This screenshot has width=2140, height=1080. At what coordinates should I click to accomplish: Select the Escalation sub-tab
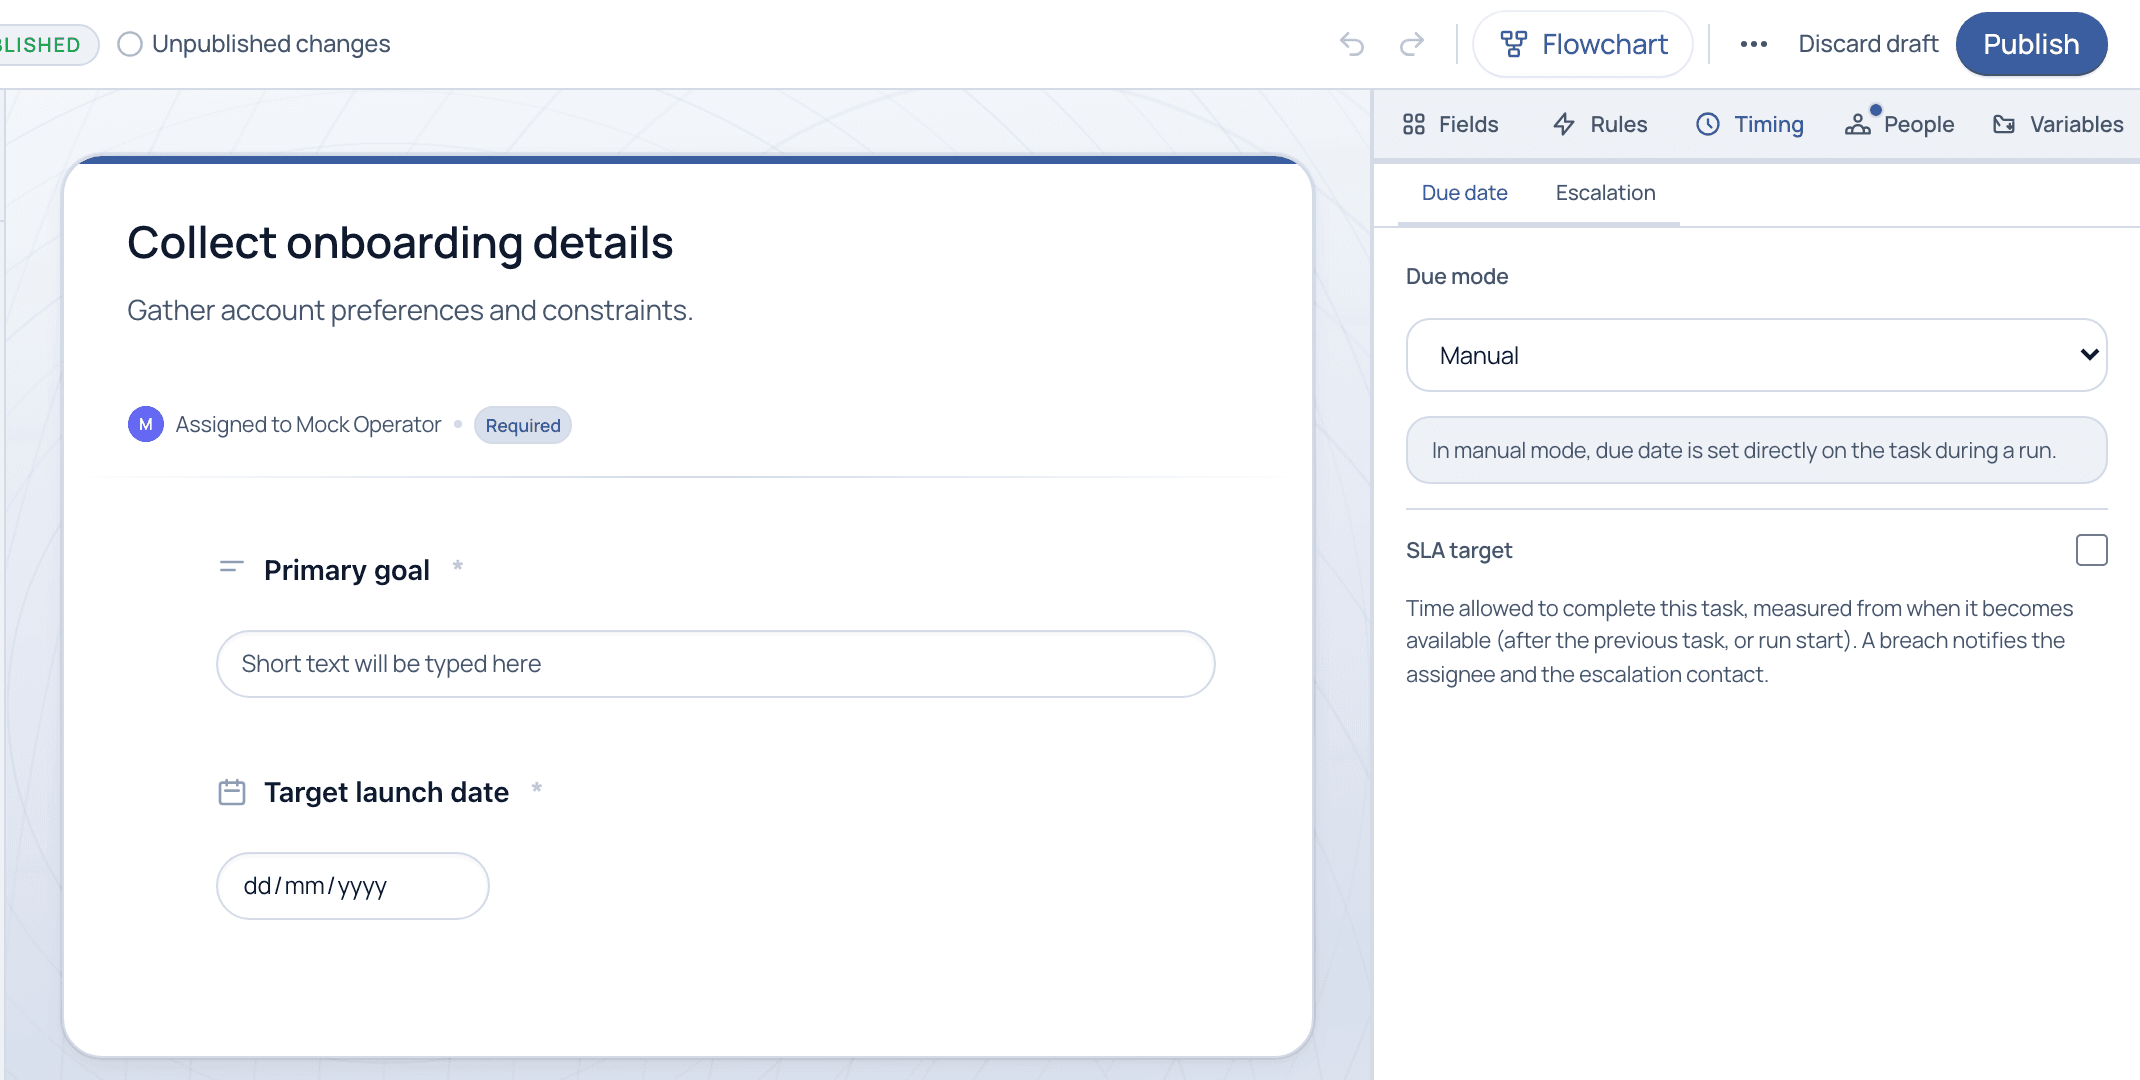point(1605,193)
